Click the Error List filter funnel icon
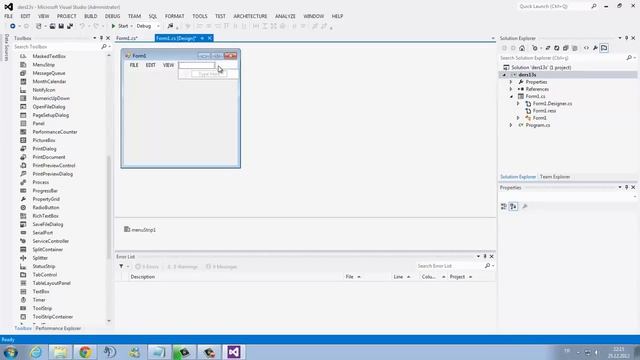The width and height of the screenshot is (640, 360). coord(121,267)
